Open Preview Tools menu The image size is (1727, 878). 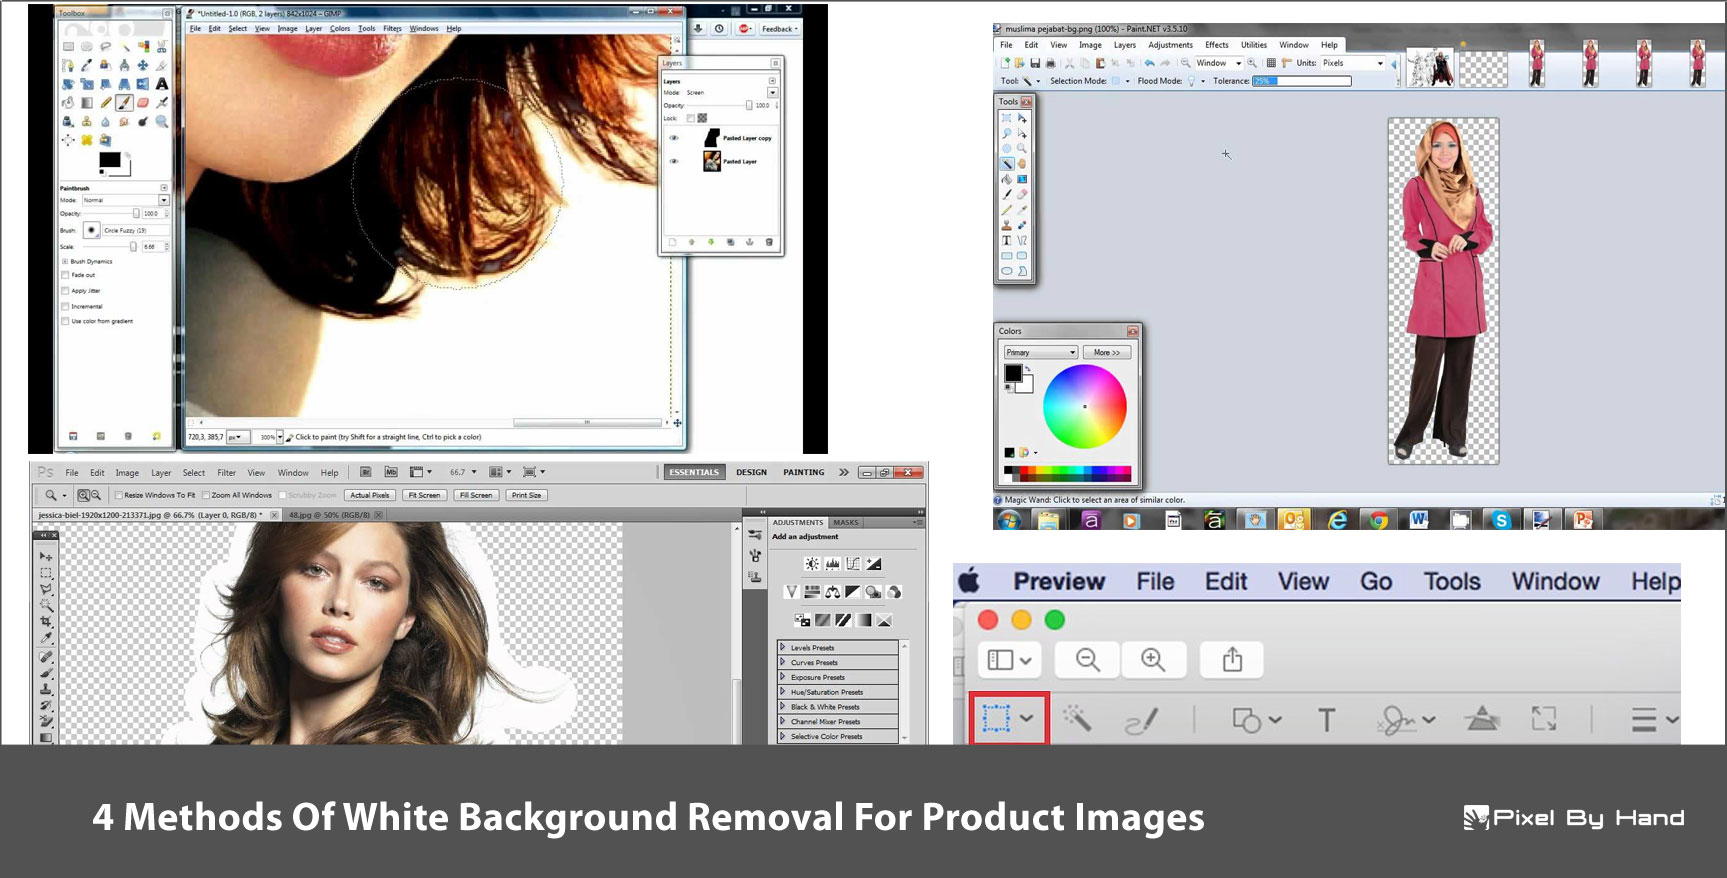coord(1452,581)
